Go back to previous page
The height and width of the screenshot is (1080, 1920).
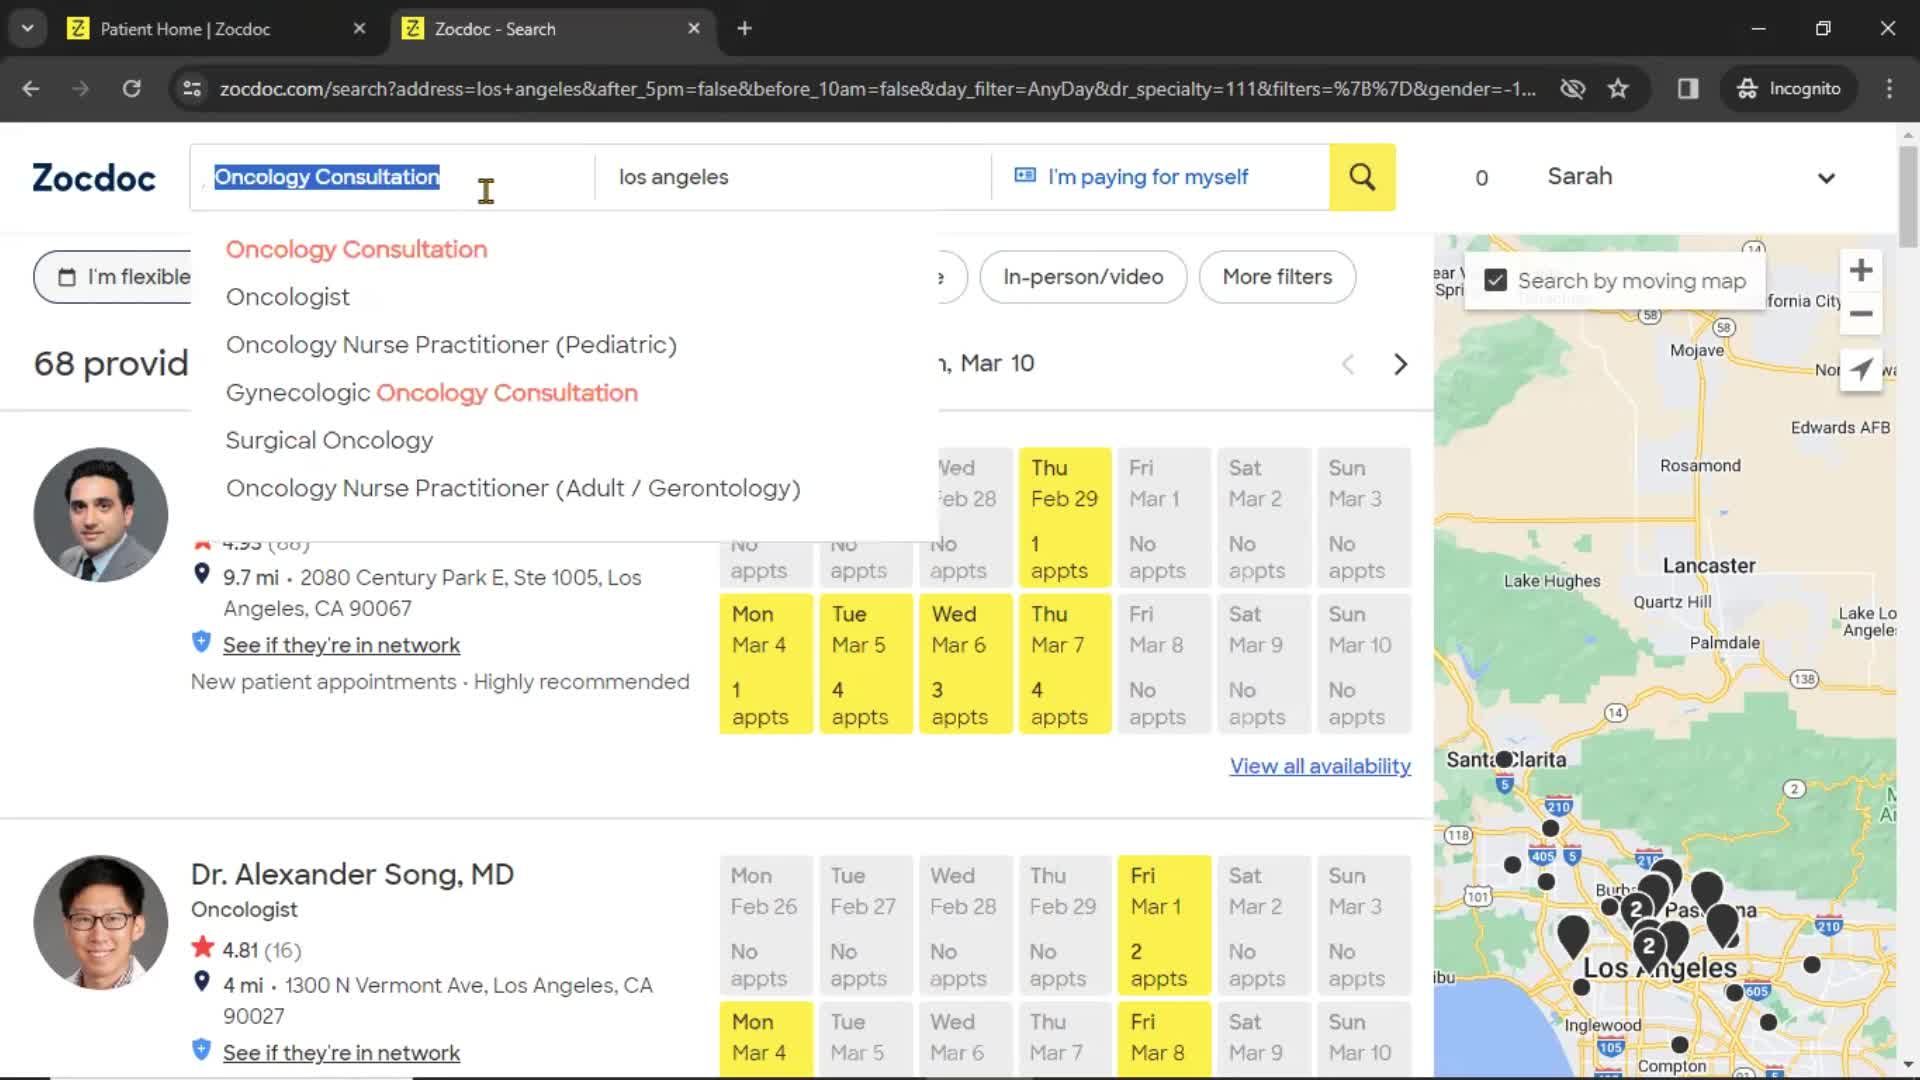point(31,89)
